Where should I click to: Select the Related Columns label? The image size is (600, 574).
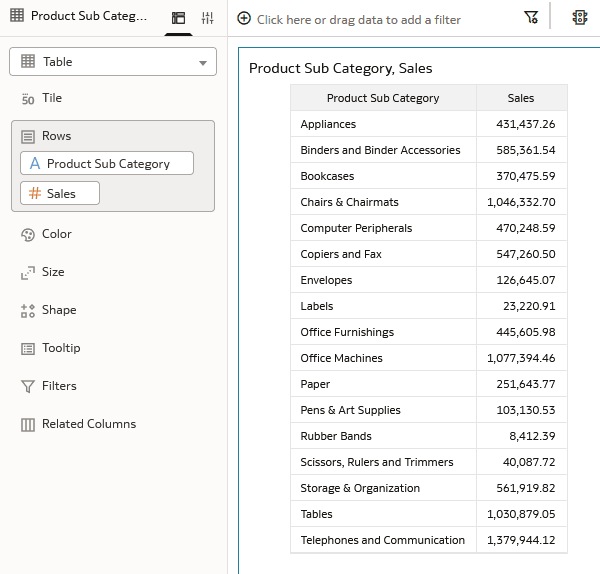click(x=89, y=424)
